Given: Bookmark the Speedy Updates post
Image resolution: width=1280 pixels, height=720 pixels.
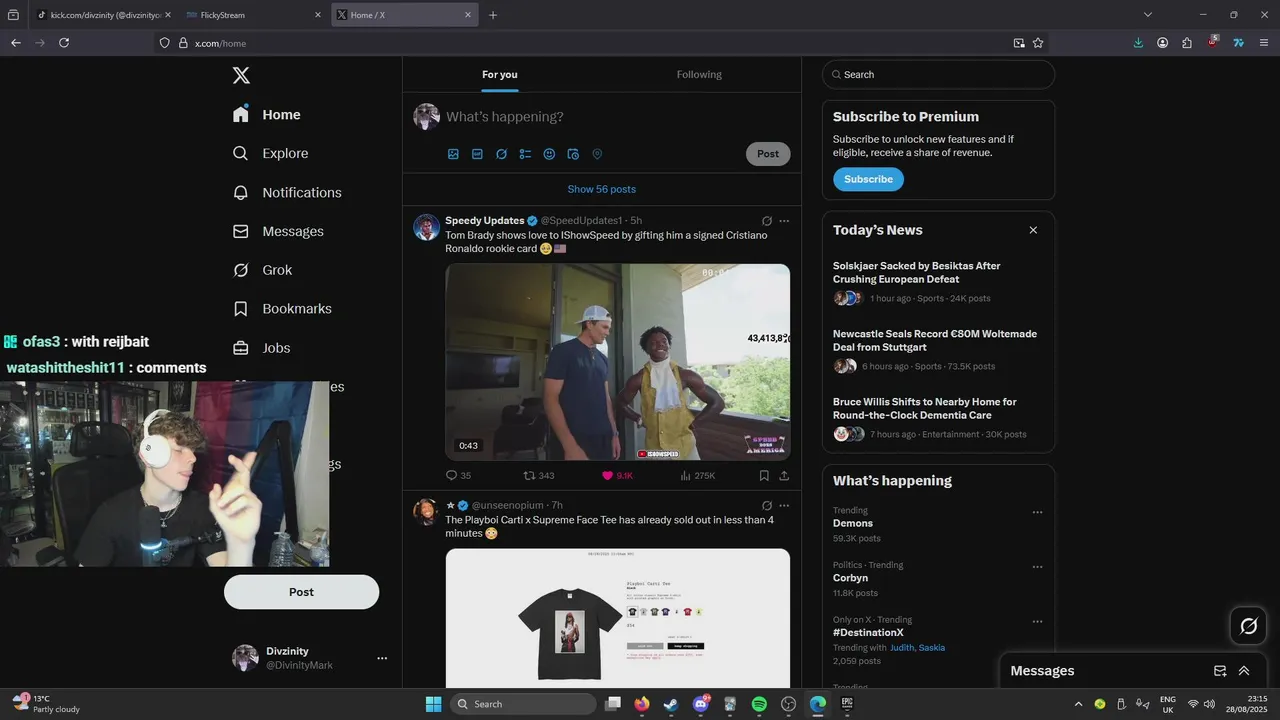Looking at the screenshot, I should tap(764, 476).
